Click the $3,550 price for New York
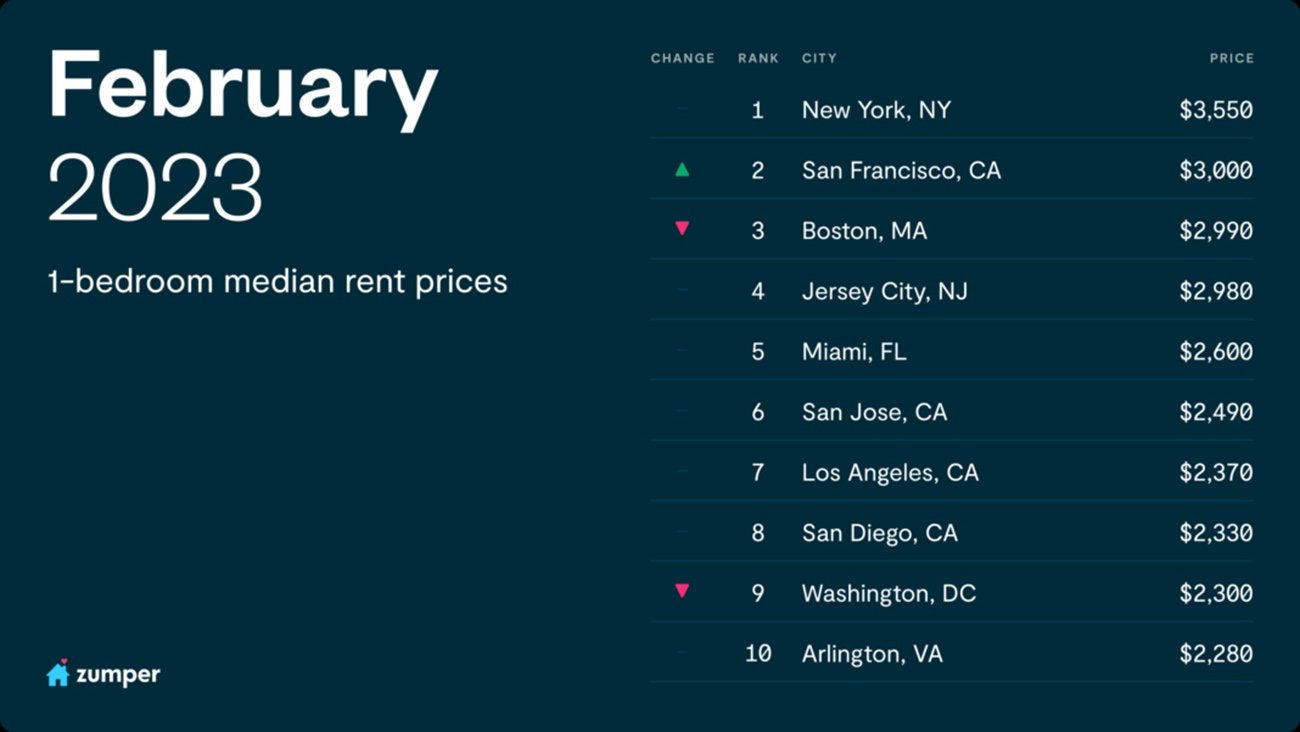This screenshot has width=1300, height=732. [1215, 110]
